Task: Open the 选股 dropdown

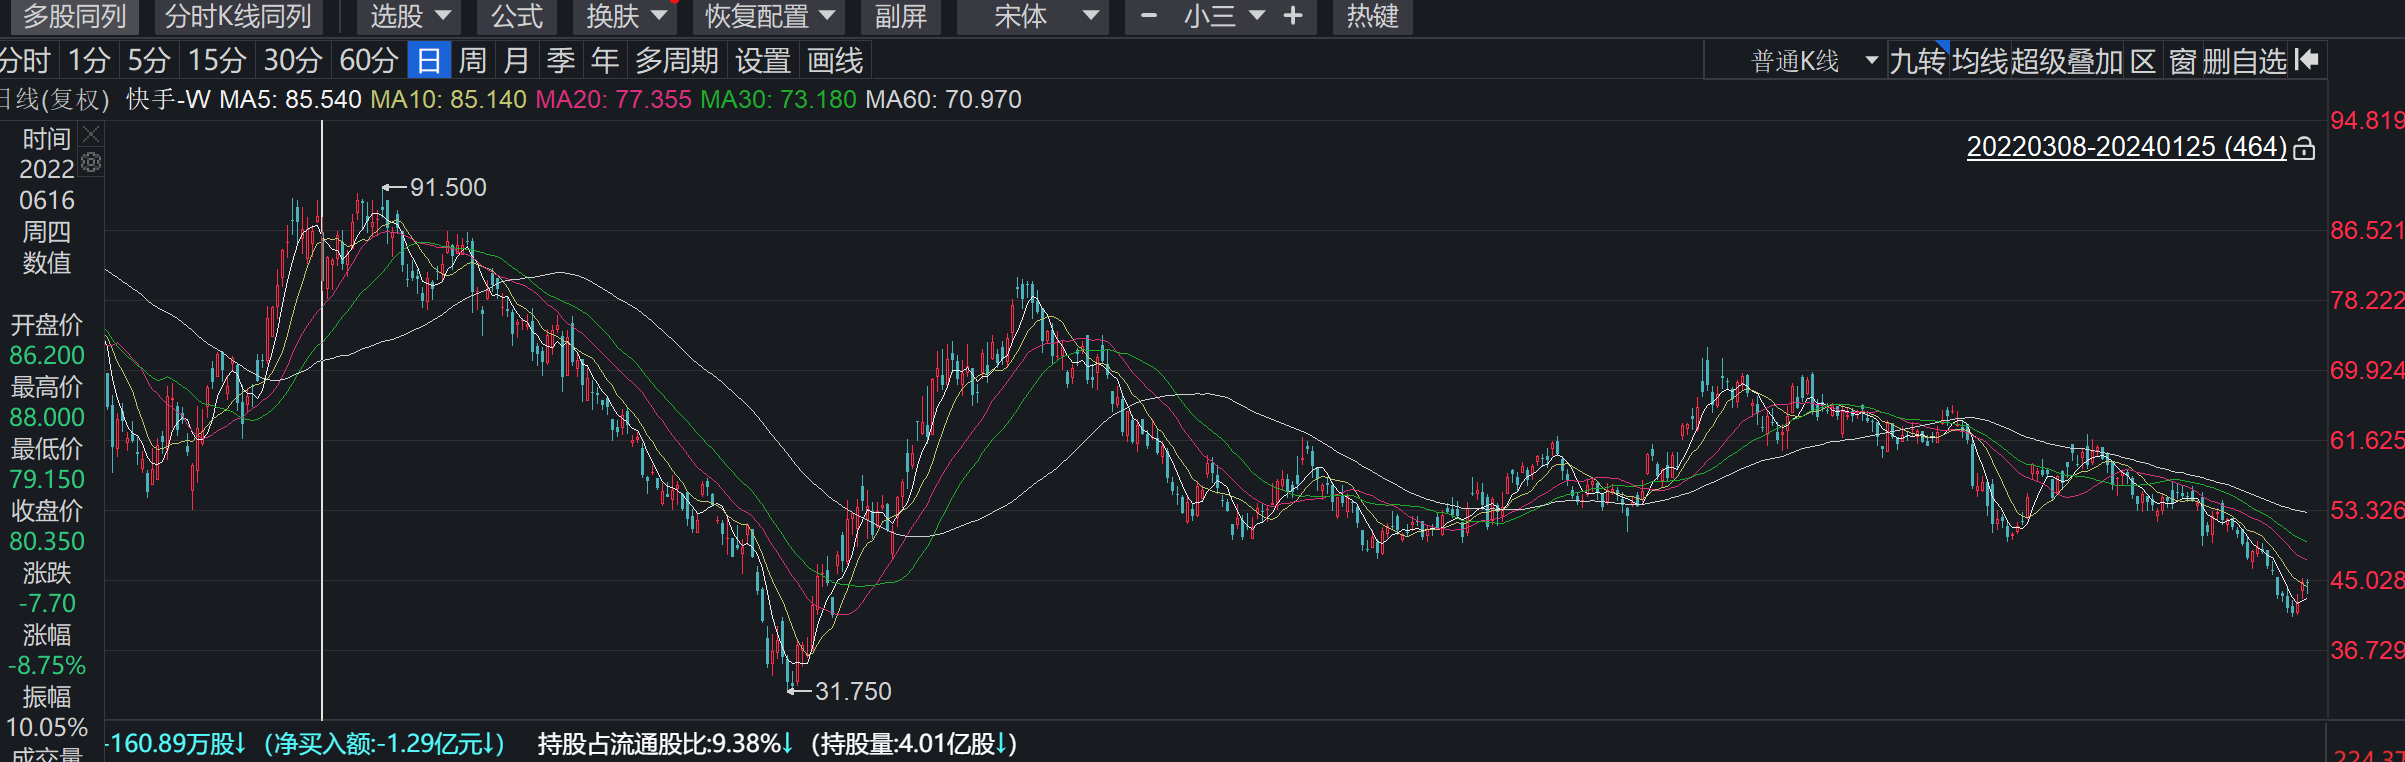Action: coord(411,16)
